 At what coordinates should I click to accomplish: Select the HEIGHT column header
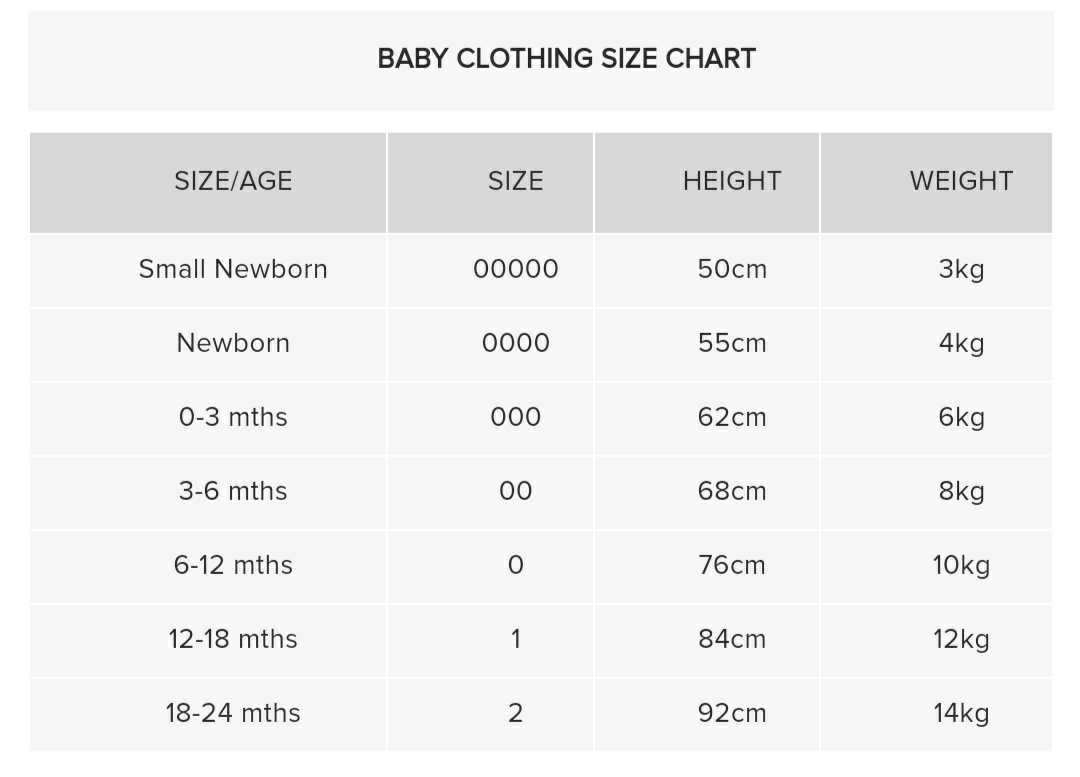(732, 181)
